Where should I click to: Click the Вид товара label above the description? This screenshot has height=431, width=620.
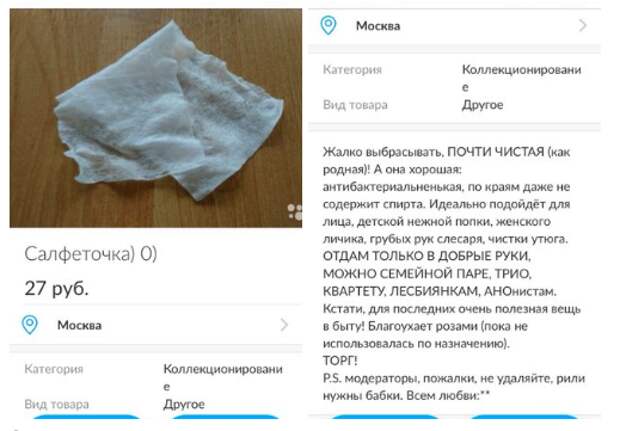[x=355, y=105]
